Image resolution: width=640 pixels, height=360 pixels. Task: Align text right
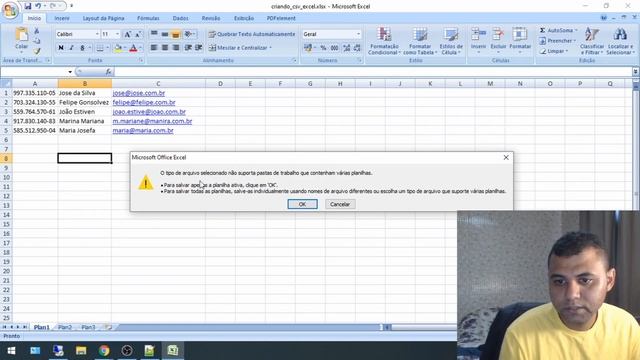176,48
